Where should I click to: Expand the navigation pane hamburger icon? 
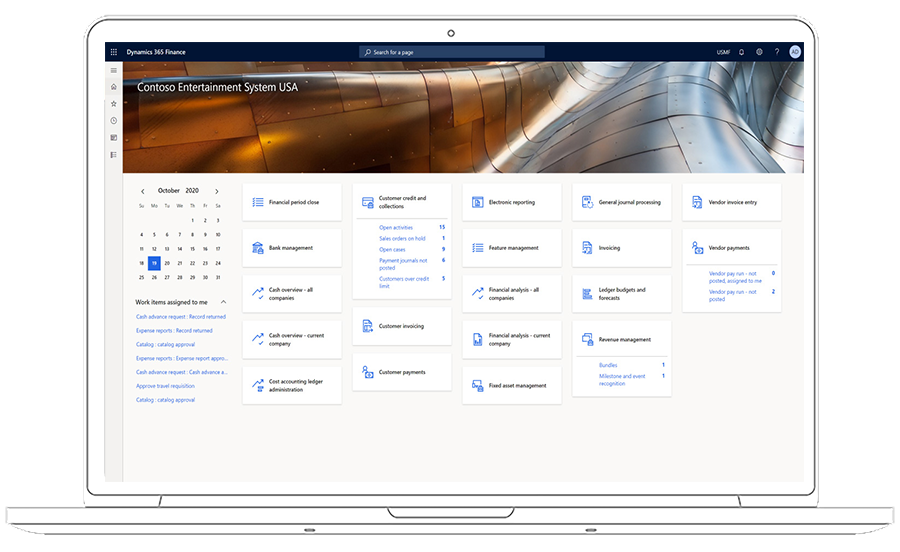click(x=114, y=71)
